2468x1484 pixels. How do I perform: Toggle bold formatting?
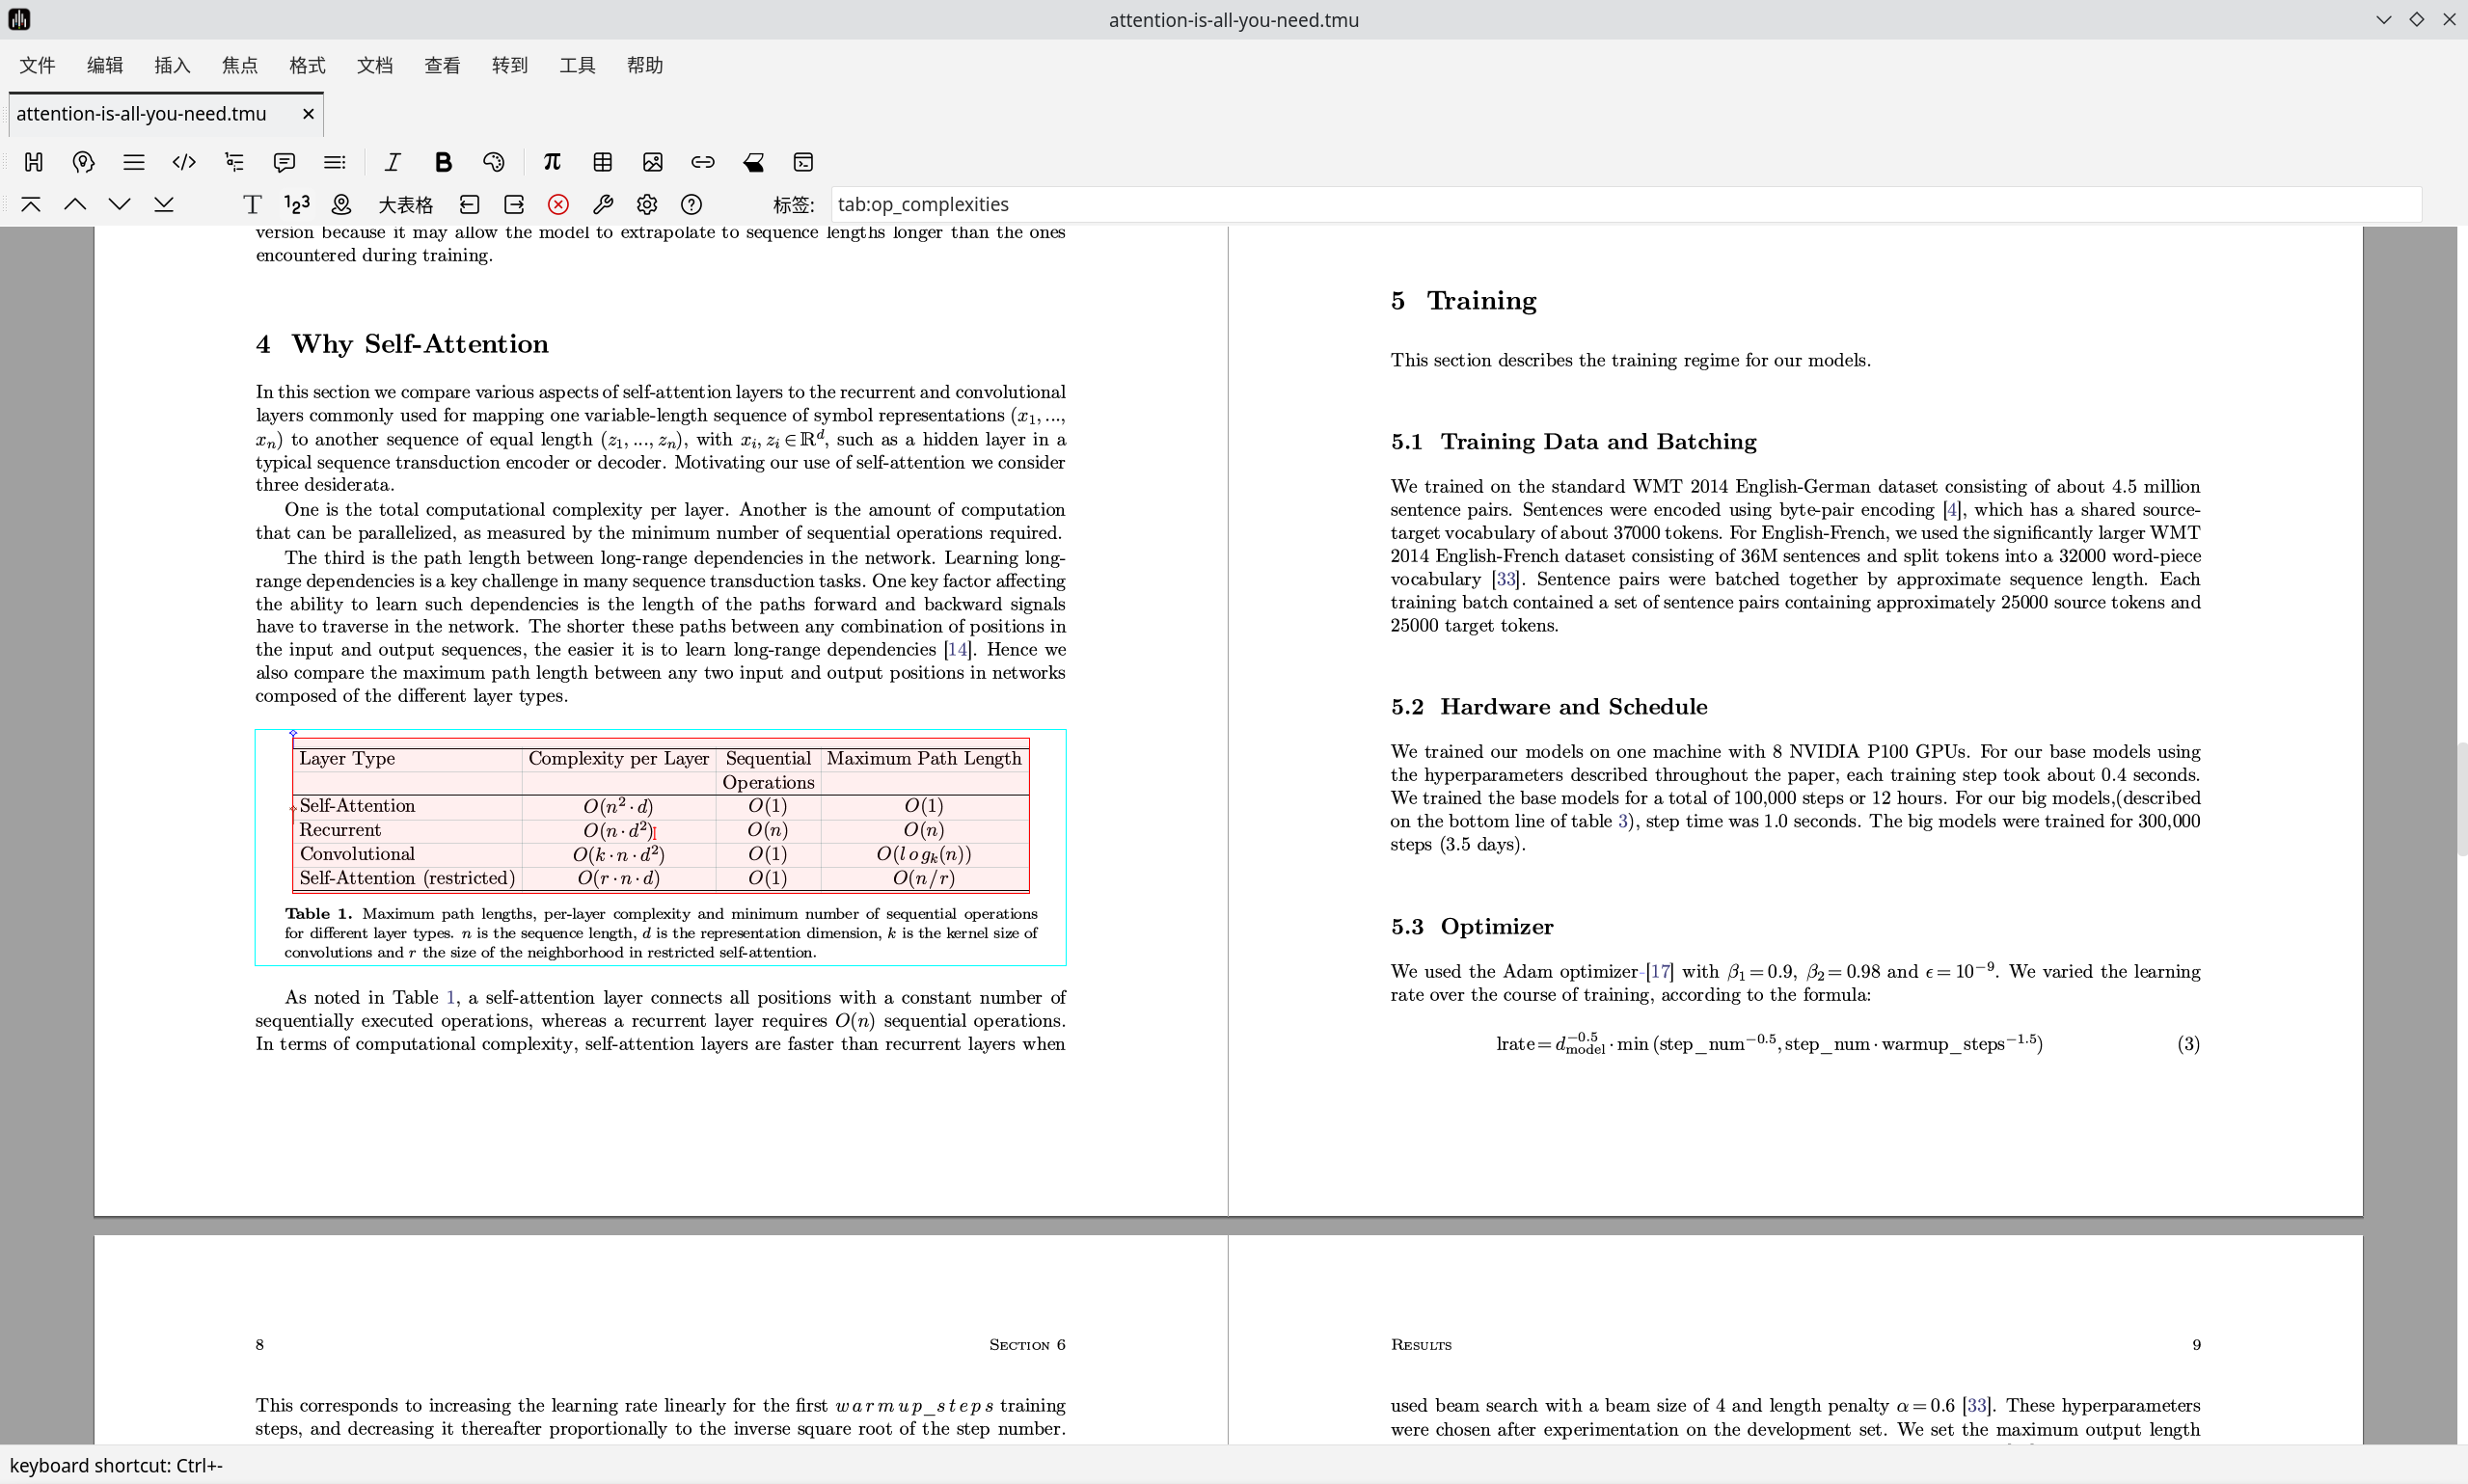coord(443,162)
